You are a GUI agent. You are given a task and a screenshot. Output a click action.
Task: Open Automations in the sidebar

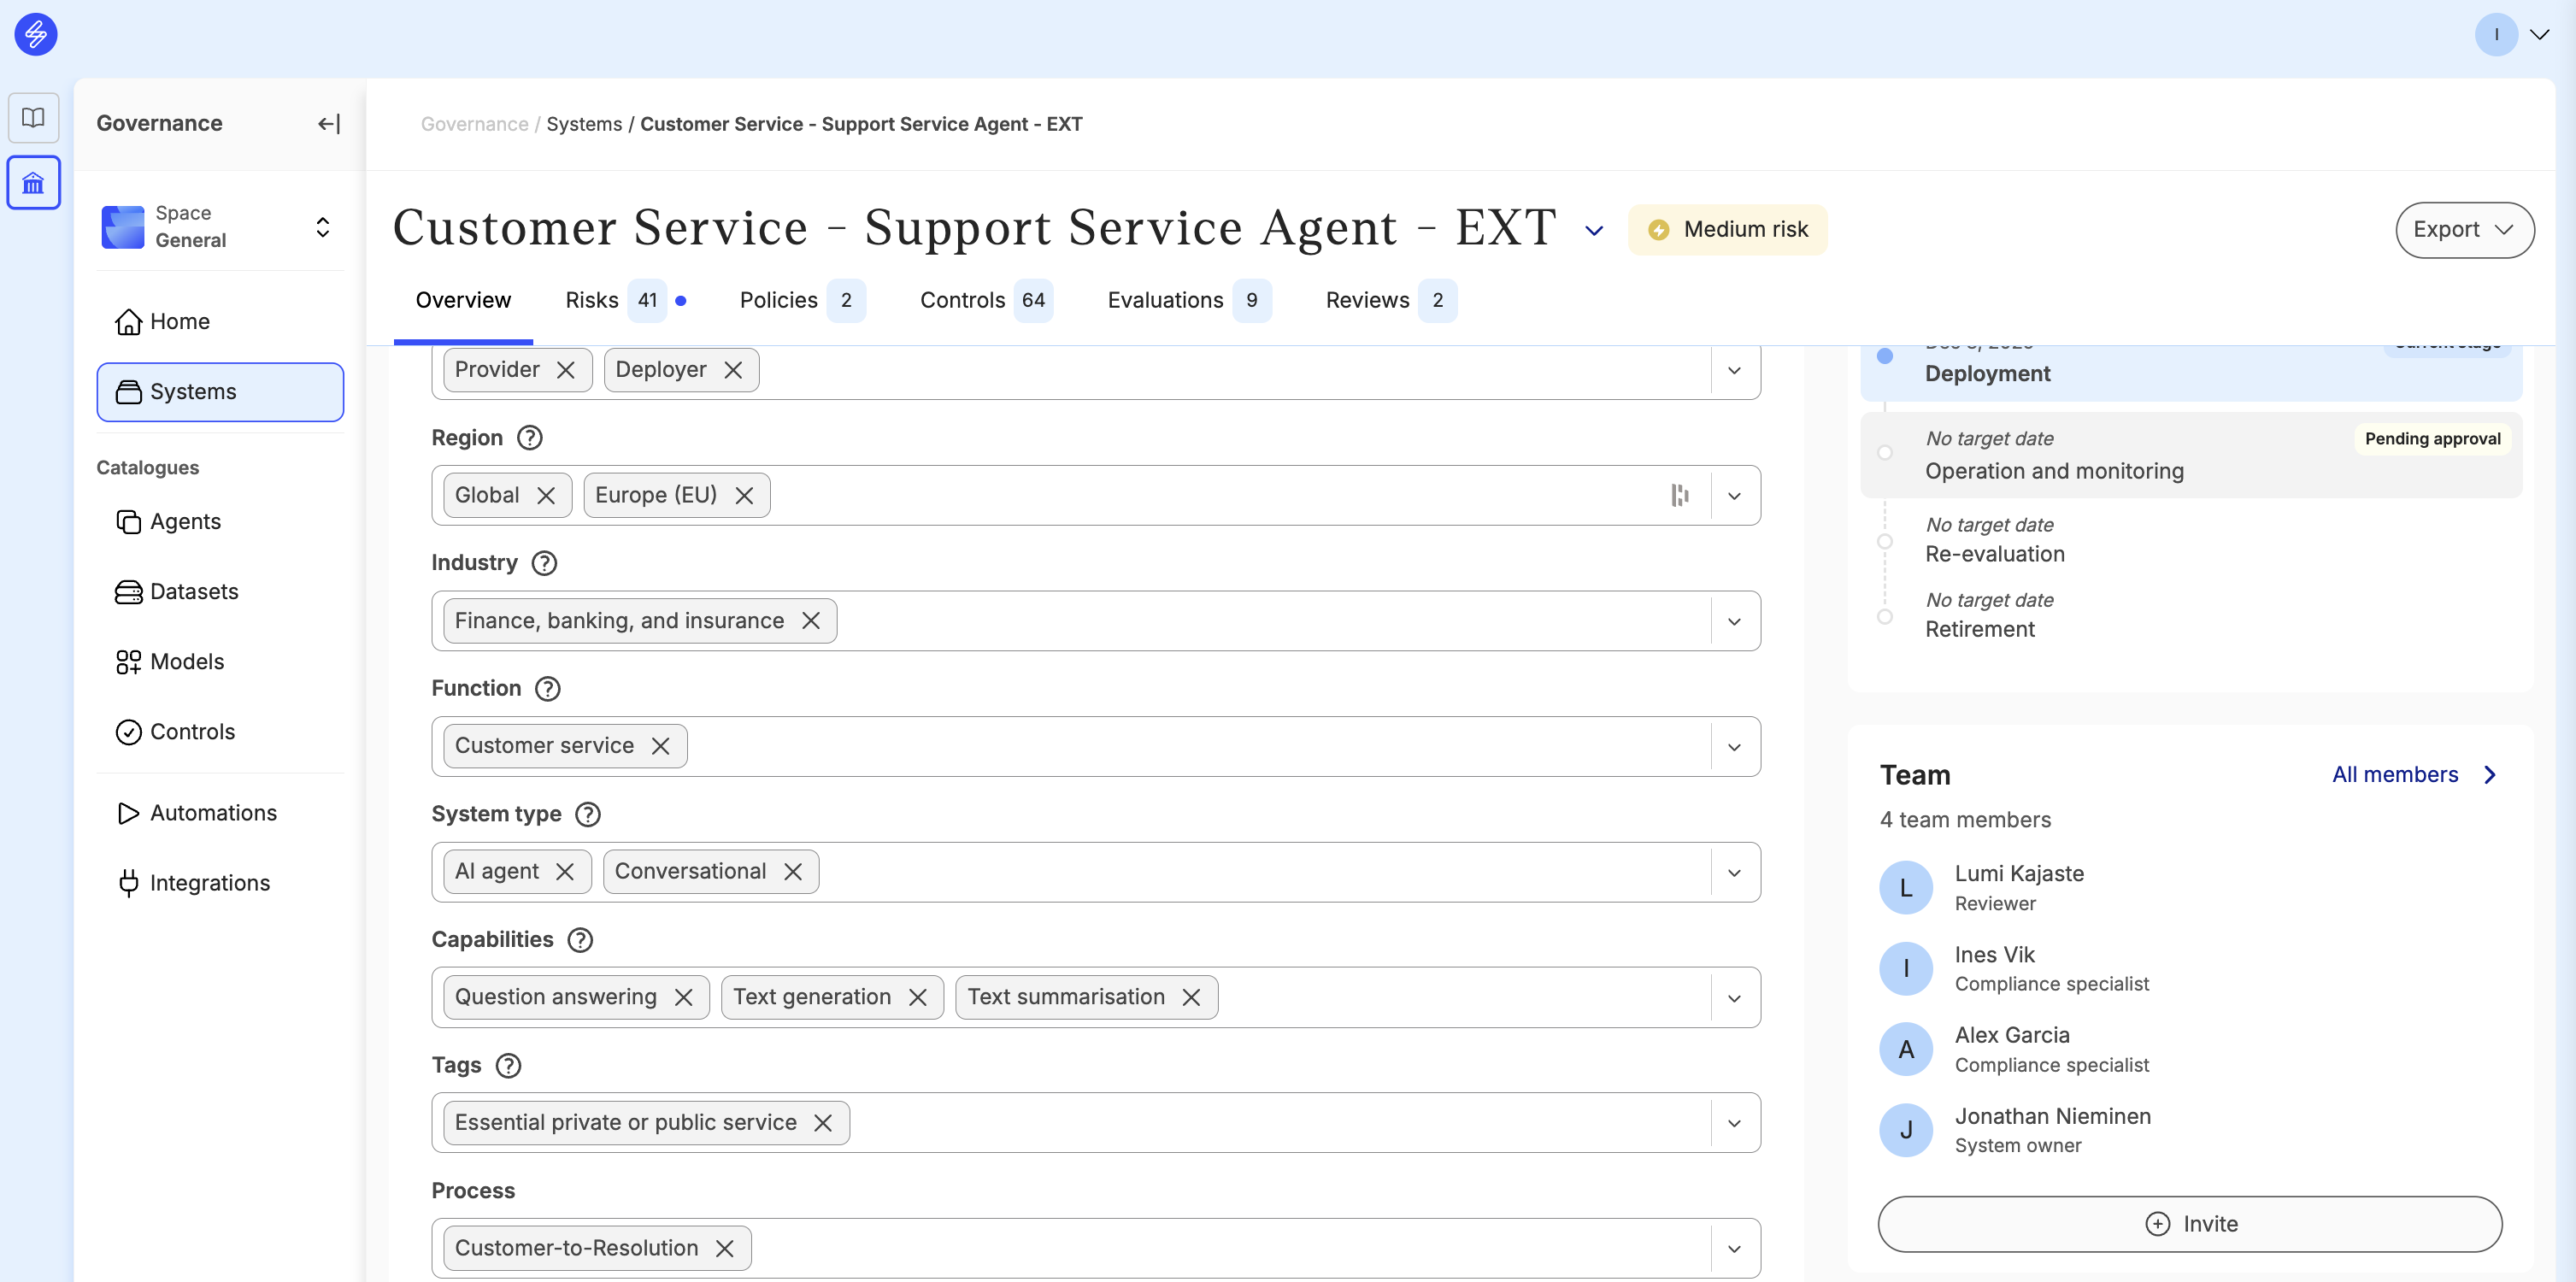tap(219, 813)
